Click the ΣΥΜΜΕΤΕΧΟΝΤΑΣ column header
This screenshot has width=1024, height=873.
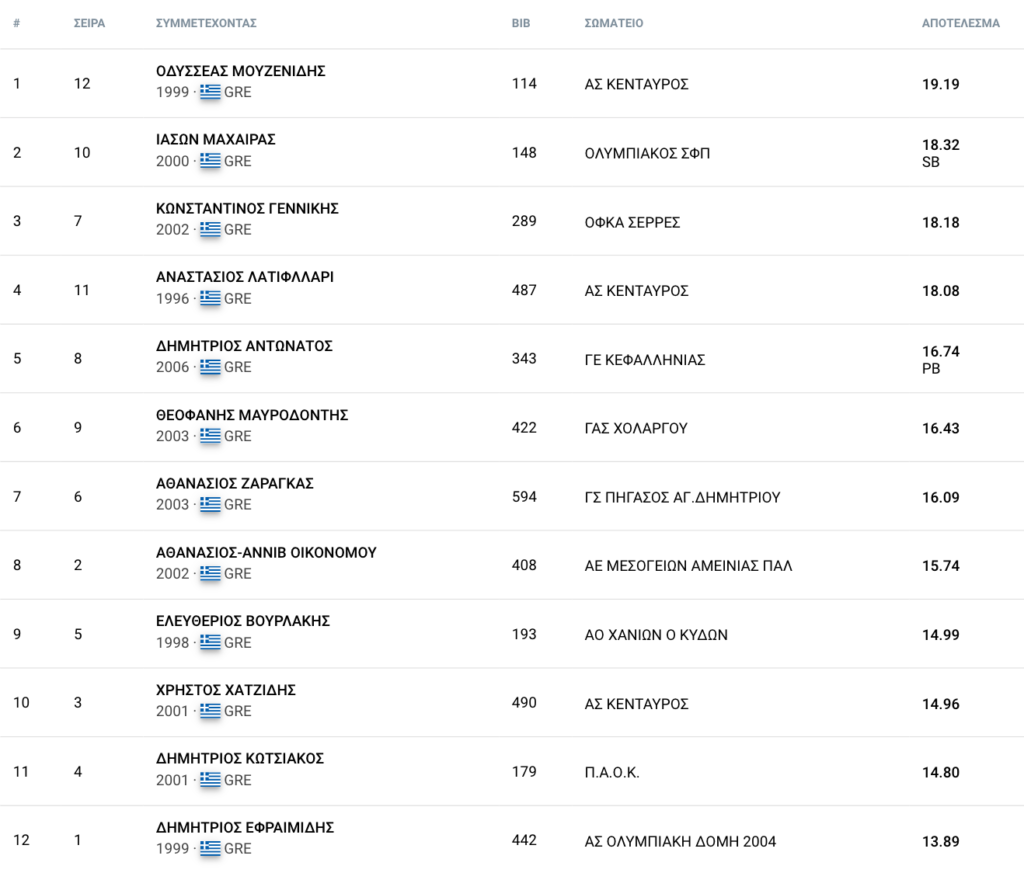(x=206, y=24)
